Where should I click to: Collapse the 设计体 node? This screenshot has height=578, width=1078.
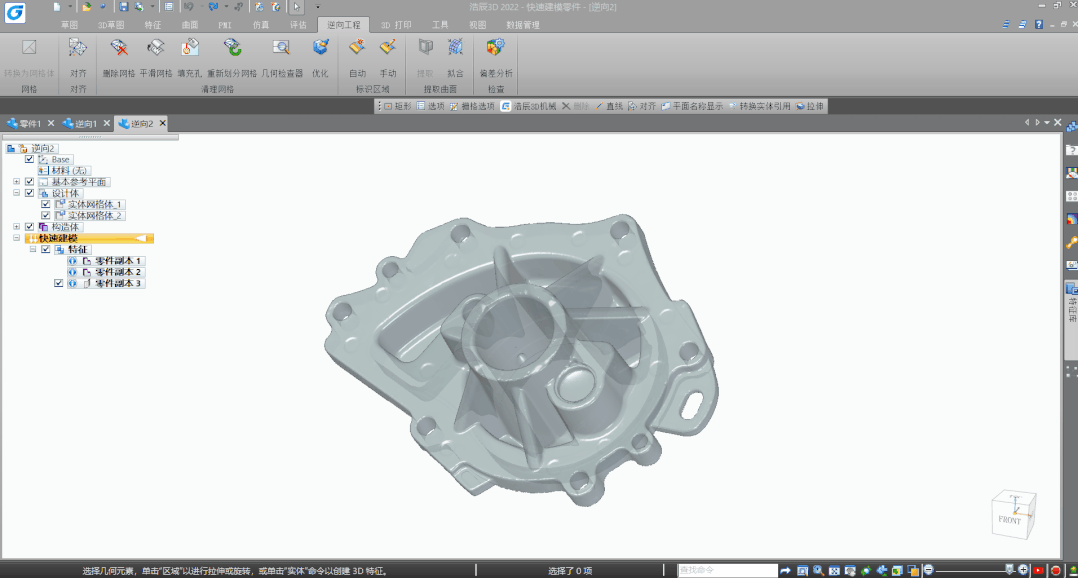point(16,192)
